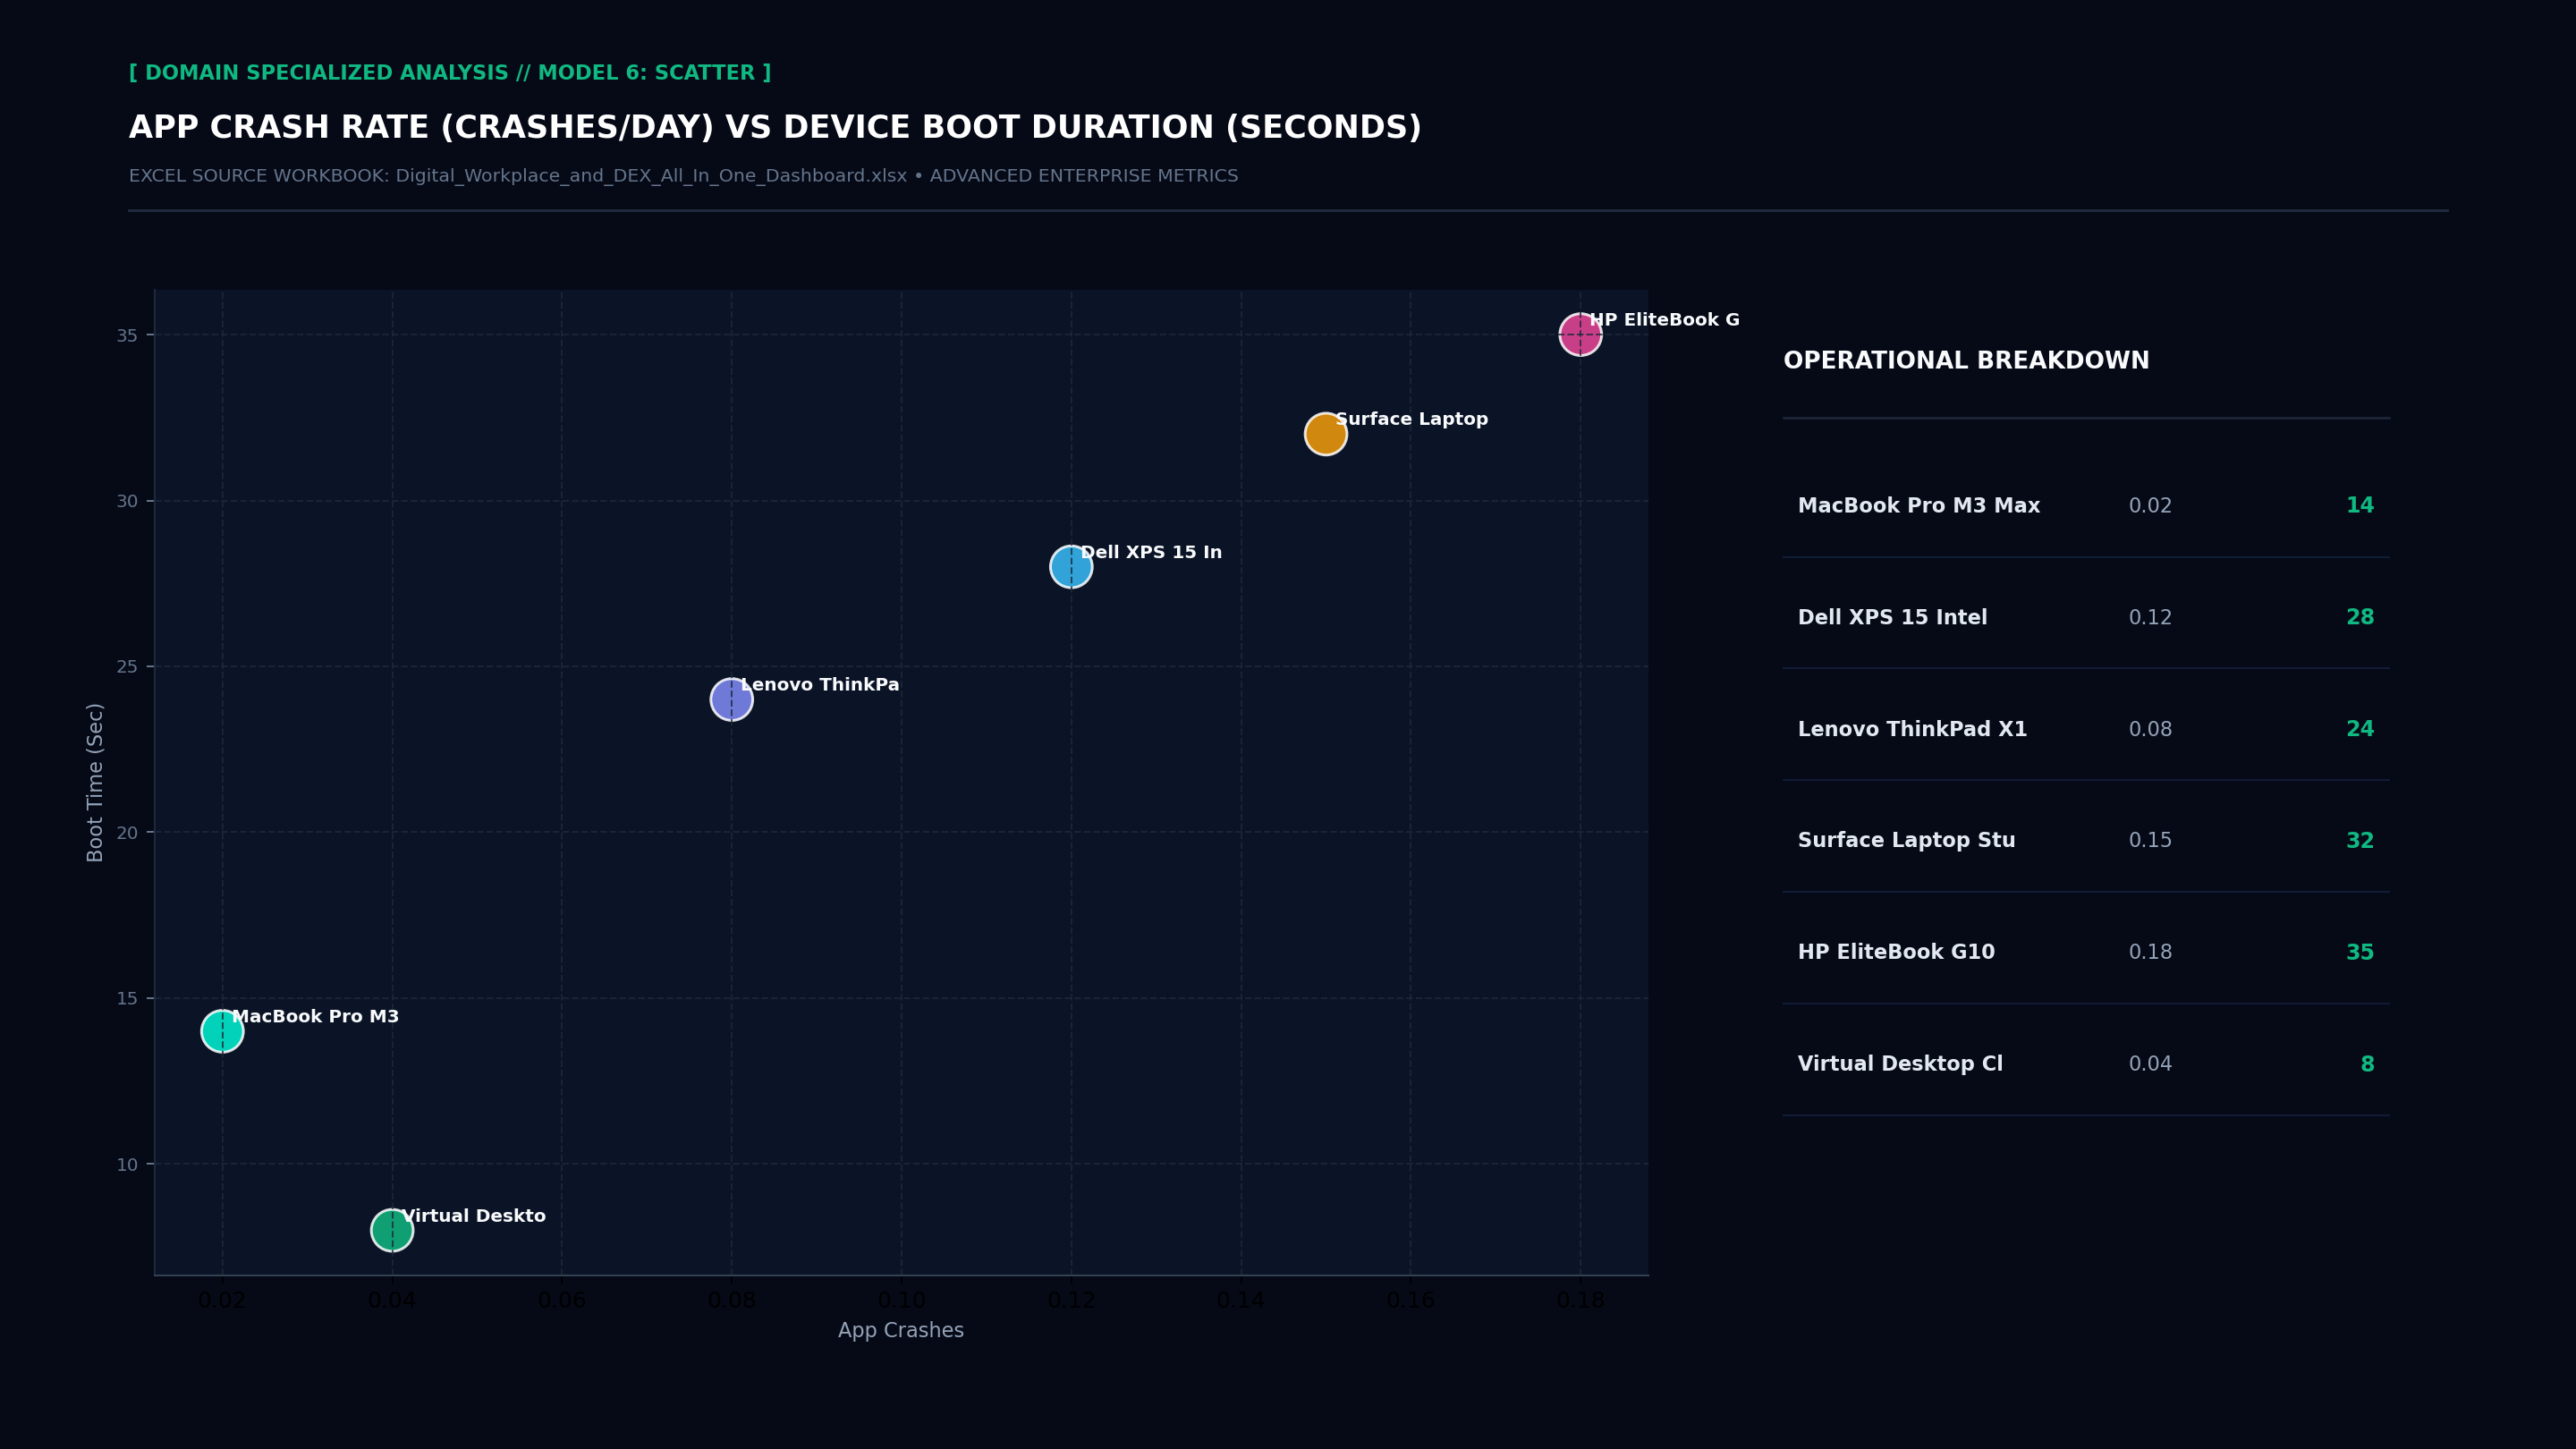Image resolution: width=2576 pixels, height=1449 pixels.
Task: Select 'Lenovo ThinkPad X1' breakdown row name
Action: point(1913,730)
